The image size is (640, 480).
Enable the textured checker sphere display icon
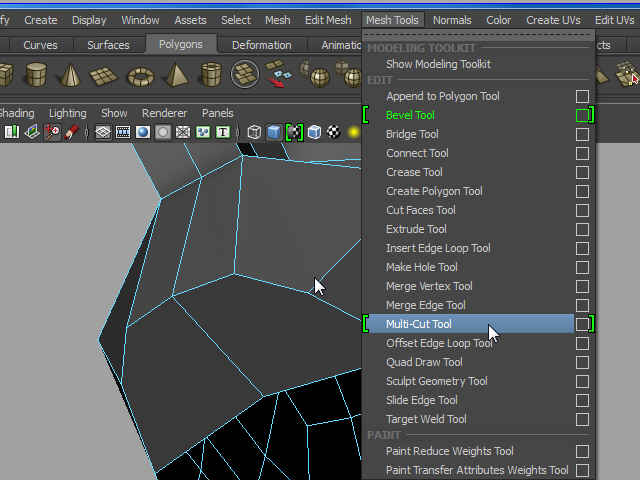[334, 132]
